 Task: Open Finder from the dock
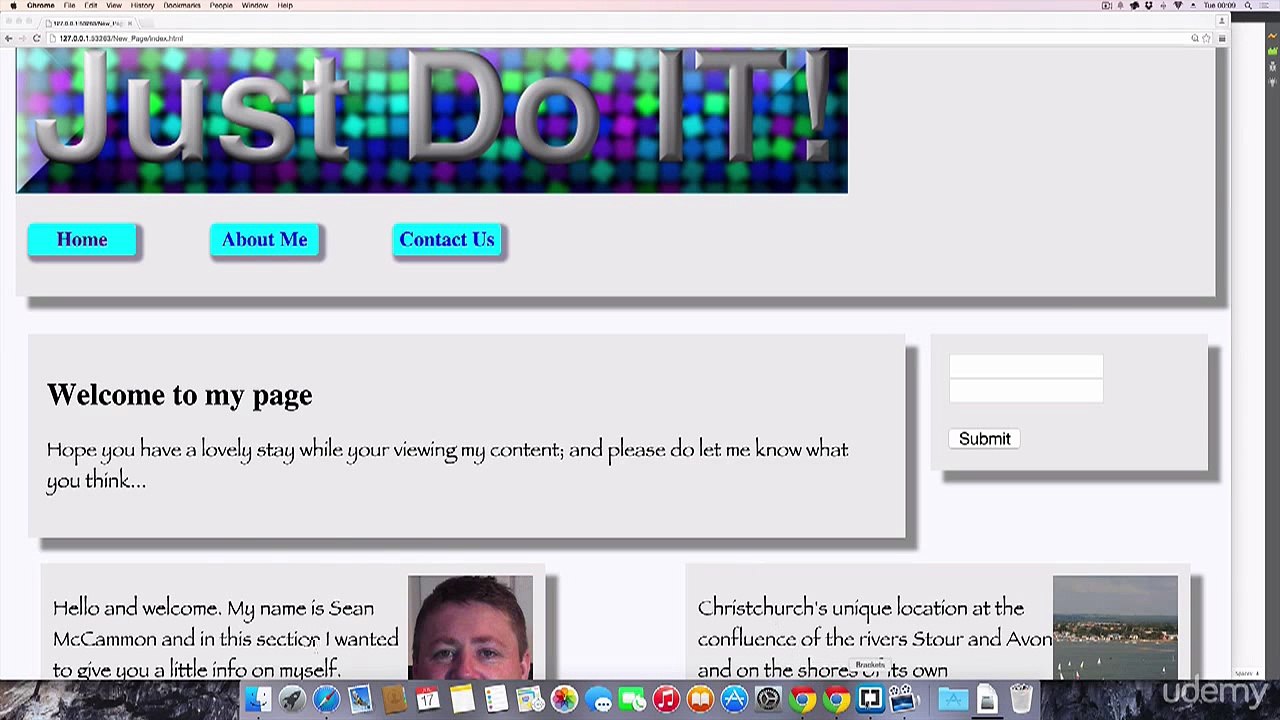(258, 699)
